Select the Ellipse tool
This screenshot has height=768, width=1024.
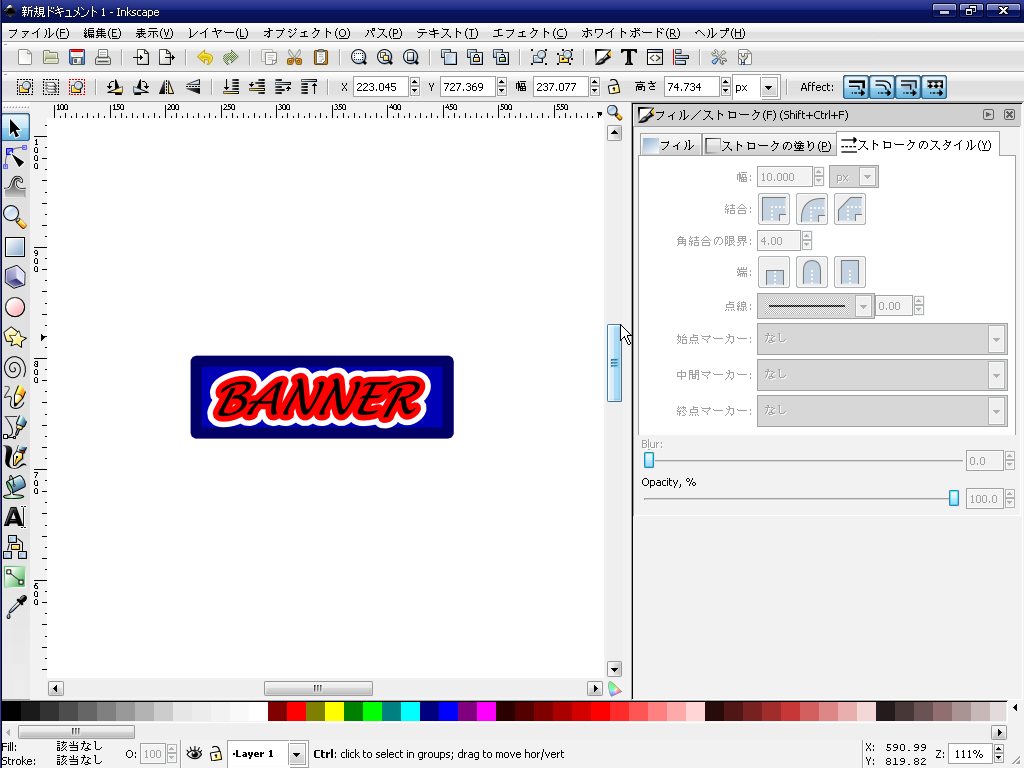(x=15, y=307)
